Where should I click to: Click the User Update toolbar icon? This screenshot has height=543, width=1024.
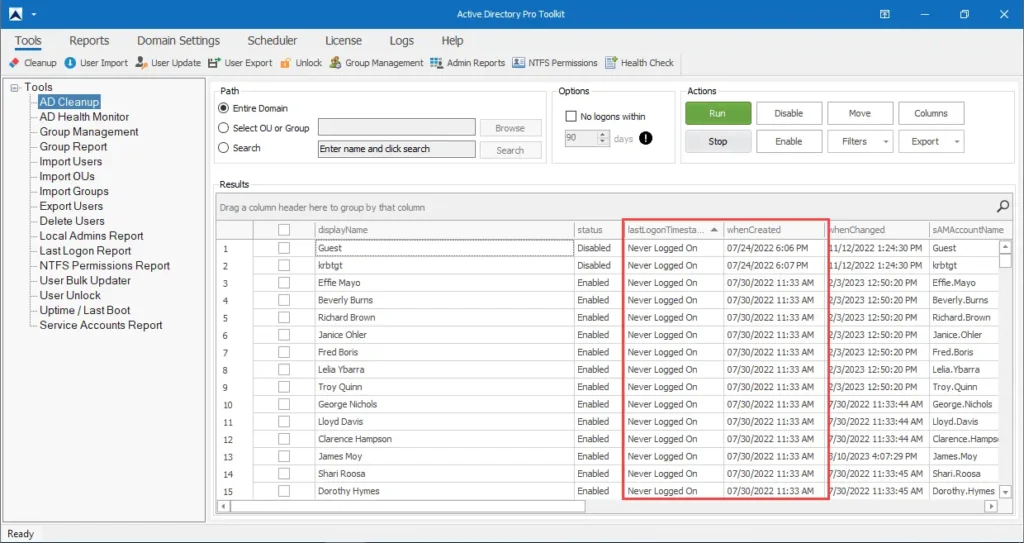[x=141, y=63]
